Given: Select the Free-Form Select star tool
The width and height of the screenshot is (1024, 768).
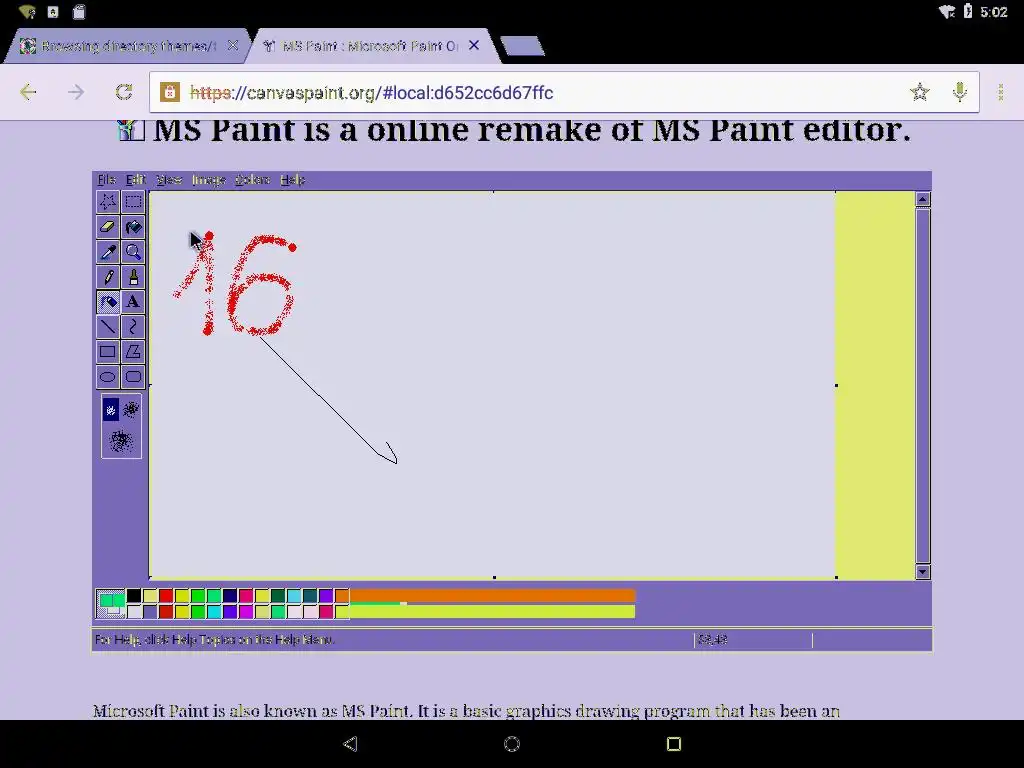Looking at the screenshot, I should (108, 201).
